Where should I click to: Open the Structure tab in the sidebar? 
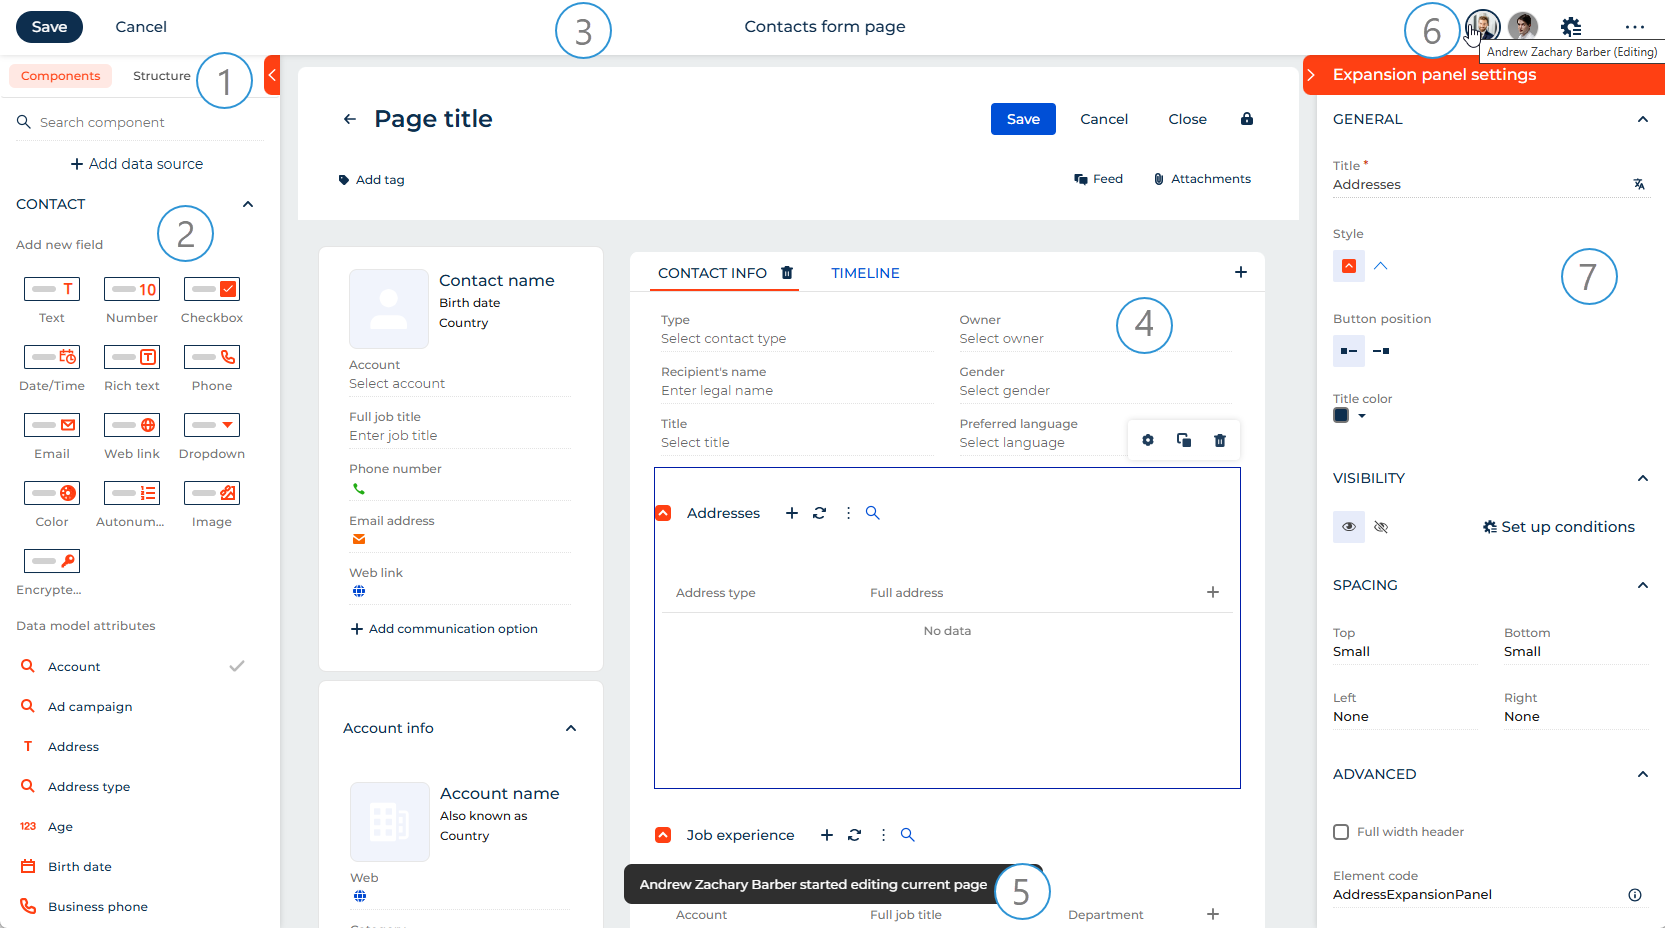(161, 75)
